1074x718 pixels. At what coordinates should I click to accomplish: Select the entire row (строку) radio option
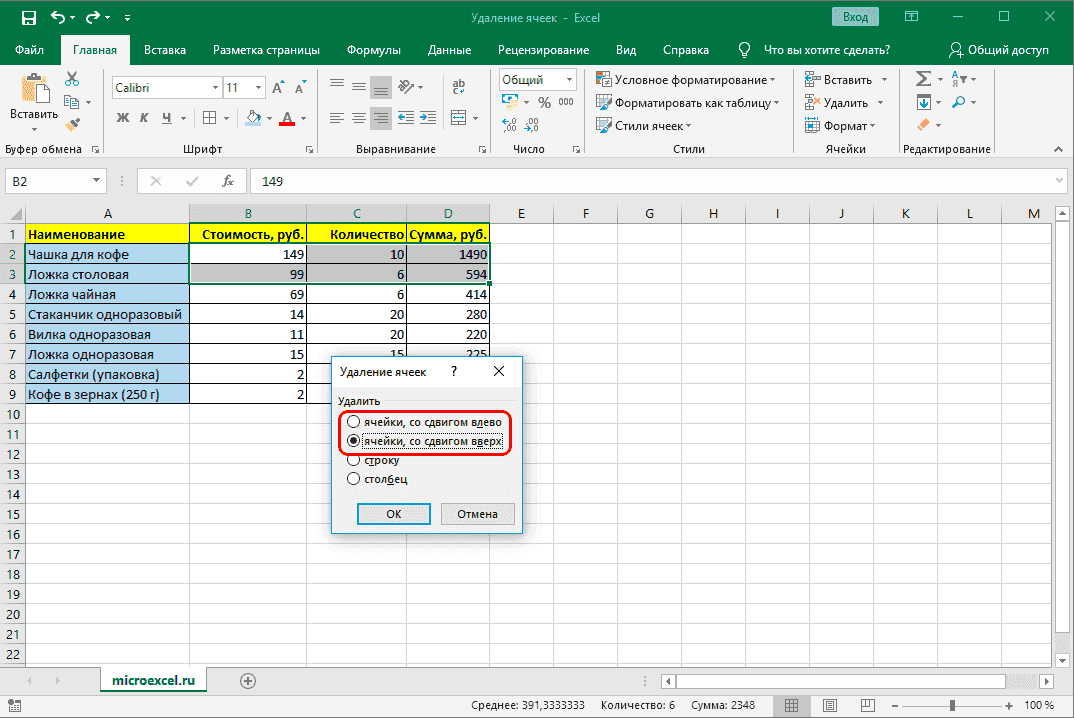pos(353,461)
